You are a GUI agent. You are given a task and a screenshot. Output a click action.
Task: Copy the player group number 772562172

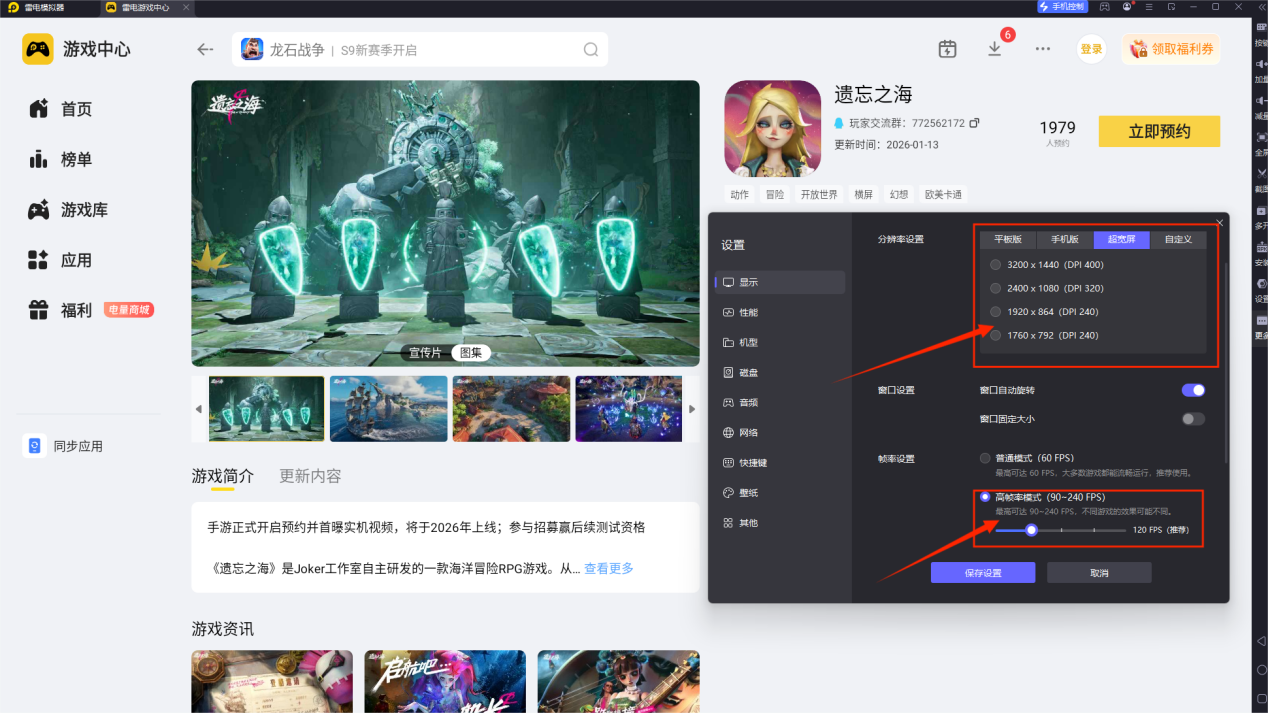(974, 123)
